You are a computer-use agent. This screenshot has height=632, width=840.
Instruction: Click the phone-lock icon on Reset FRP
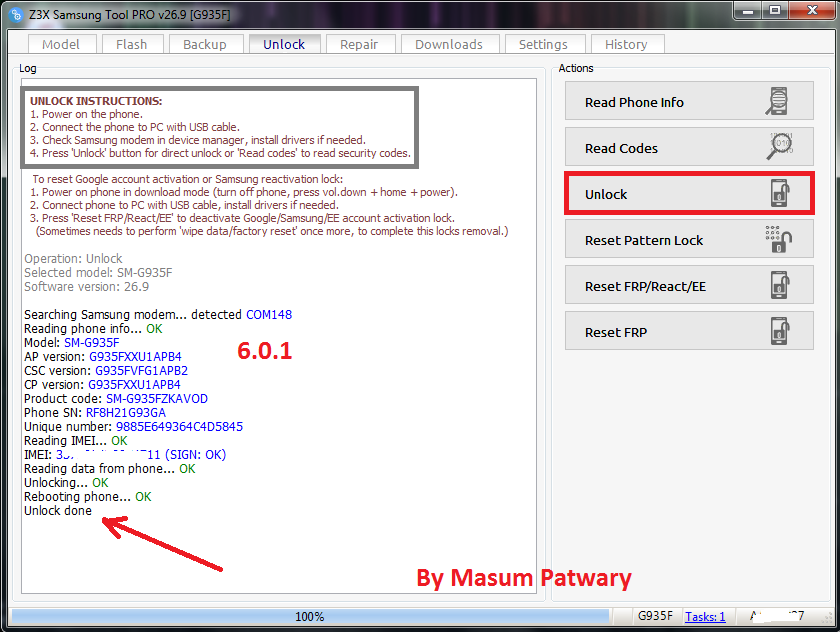tap(781, 331)
